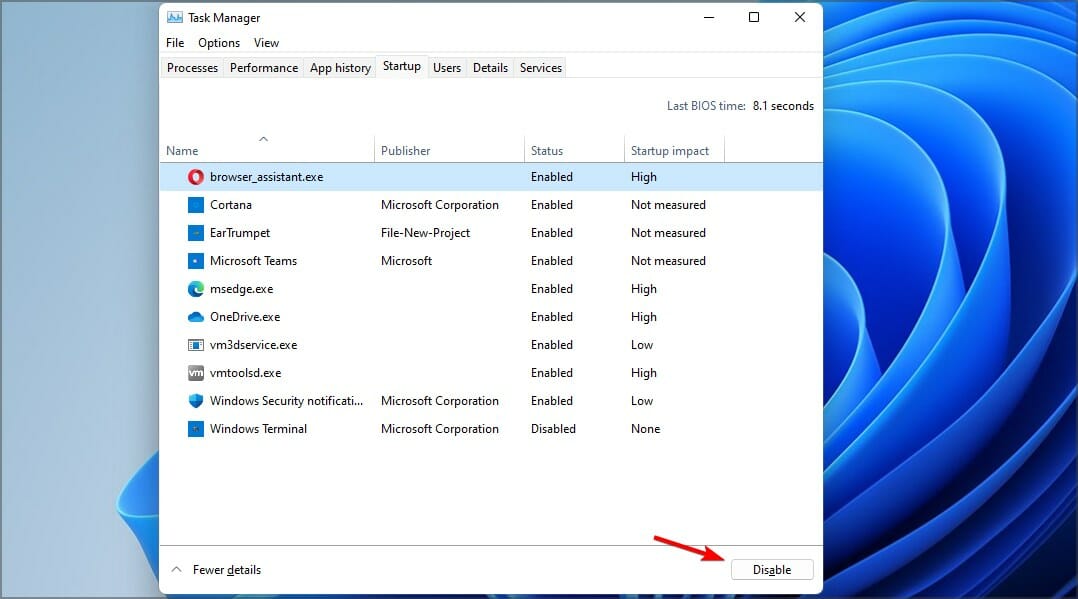Open the Options menu

point(219,43)
